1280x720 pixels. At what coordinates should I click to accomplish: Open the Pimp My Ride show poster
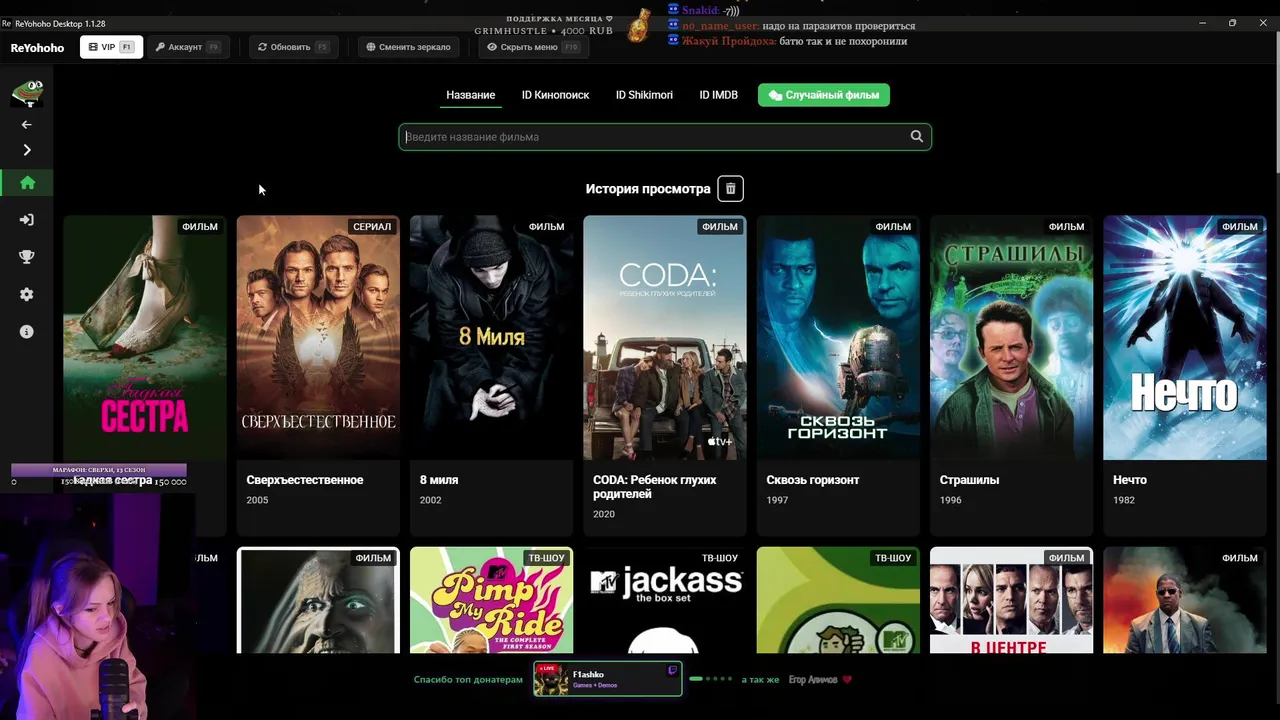491,600
